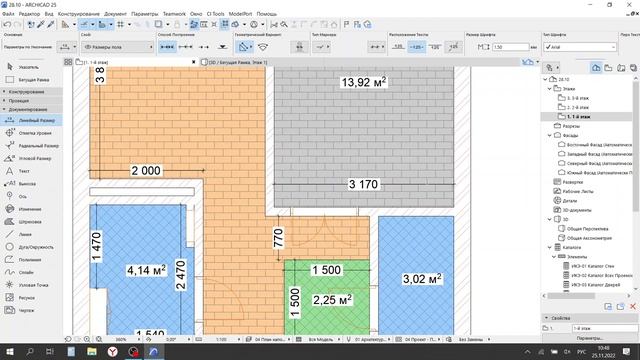The image size is (640, 360).
Task: Open the tab overview grid icon
Action: tap(68, 62)
